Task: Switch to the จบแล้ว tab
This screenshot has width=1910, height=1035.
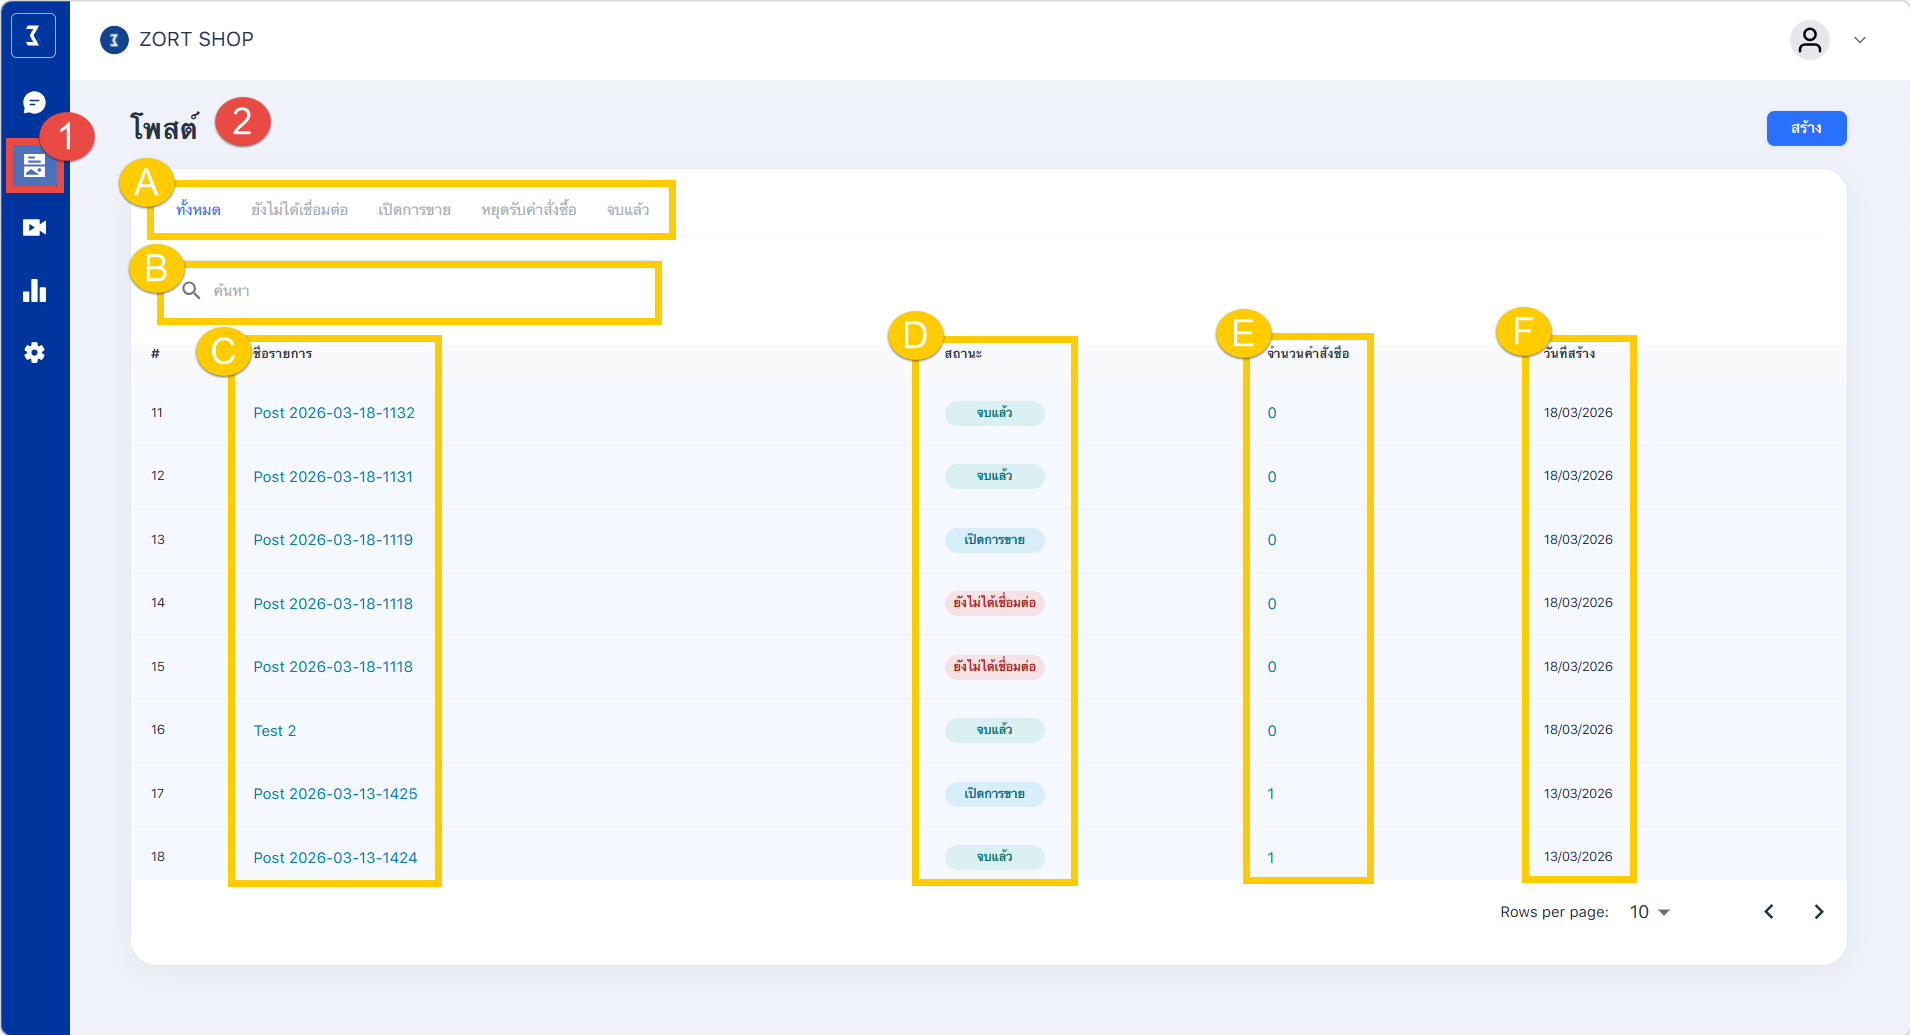Action: click(x=628, y=210)
